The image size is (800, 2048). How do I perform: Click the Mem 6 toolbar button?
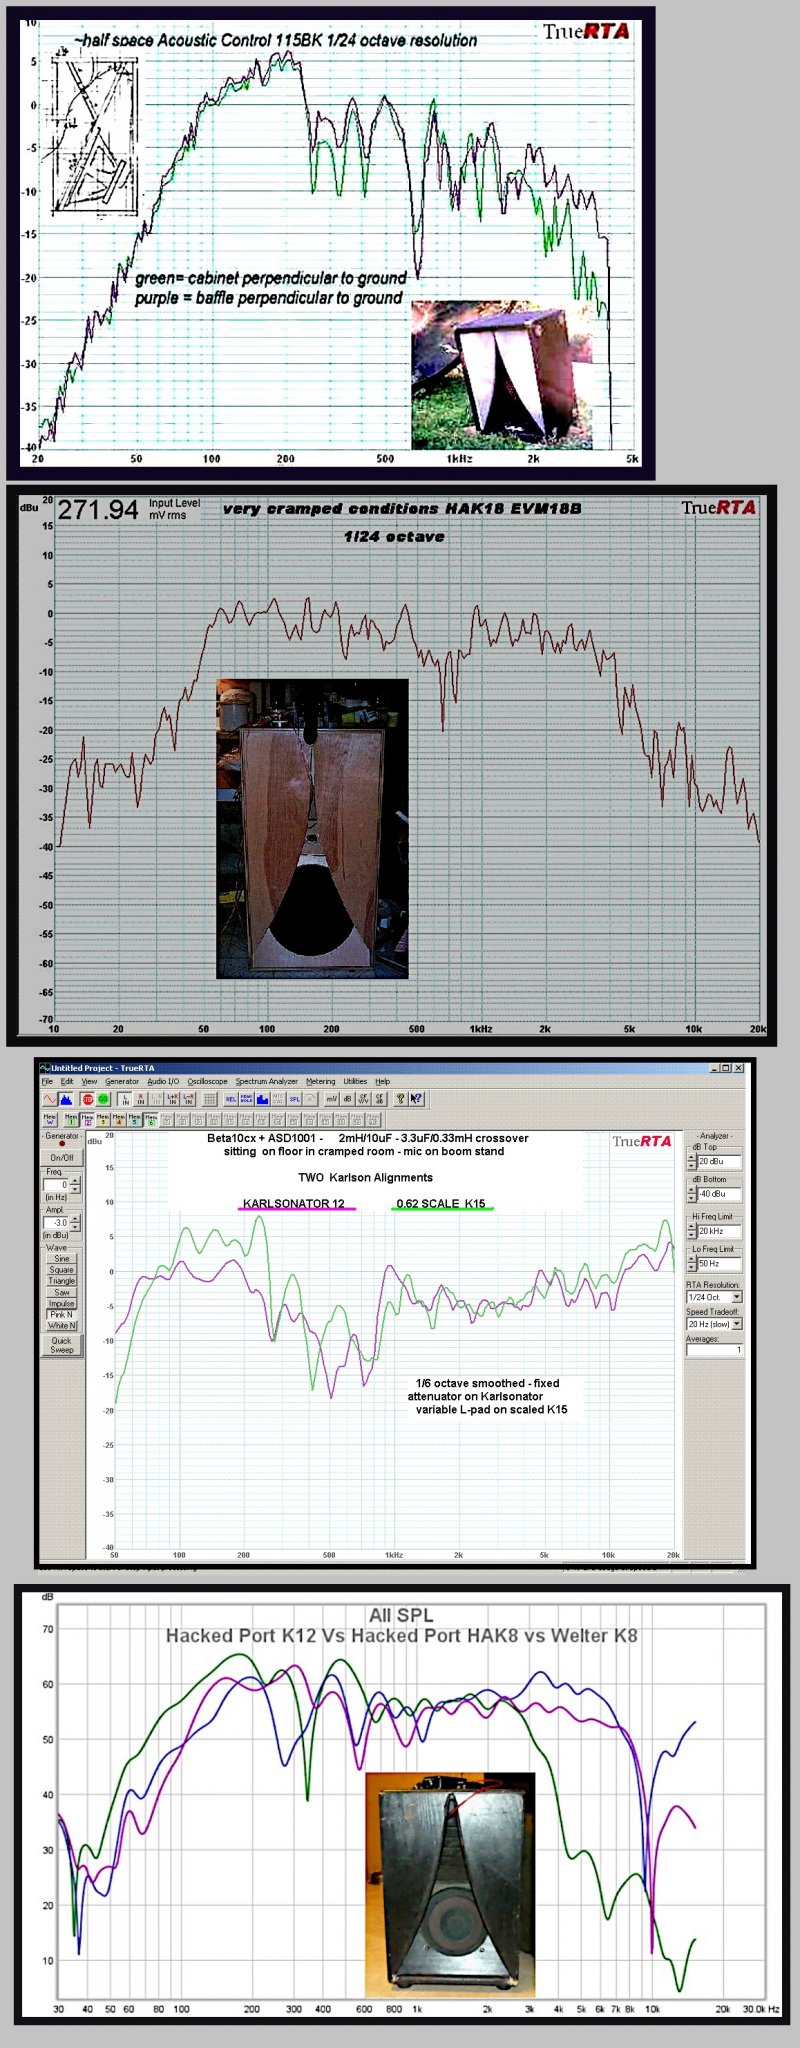click(x=150, y=1119)
